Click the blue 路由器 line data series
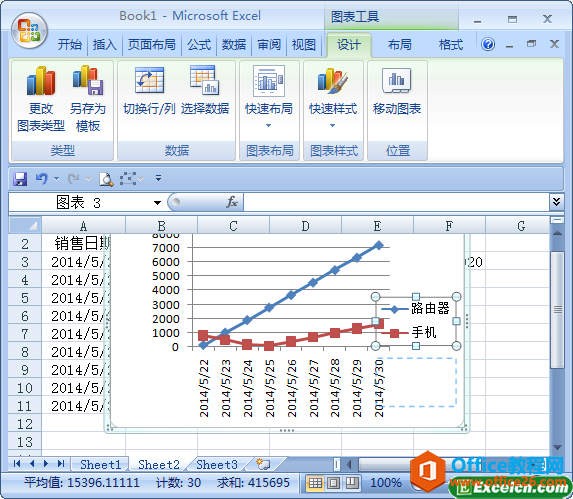 (x=291, y=295)
